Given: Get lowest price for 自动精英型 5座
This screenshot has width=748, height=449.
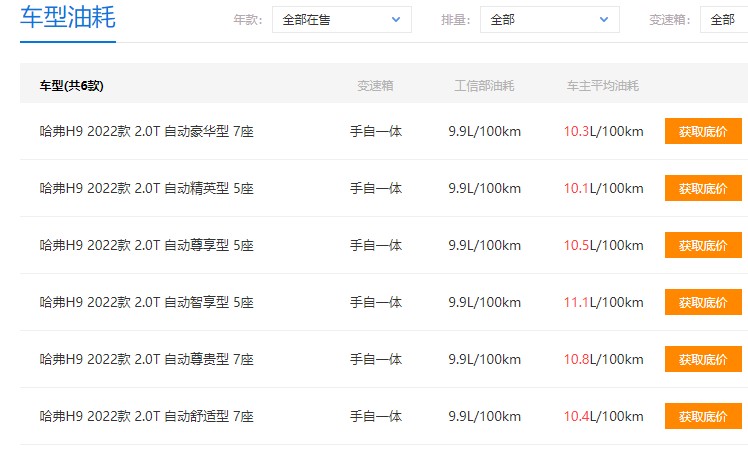Looking at the screenshot, I should coord(703,188).
